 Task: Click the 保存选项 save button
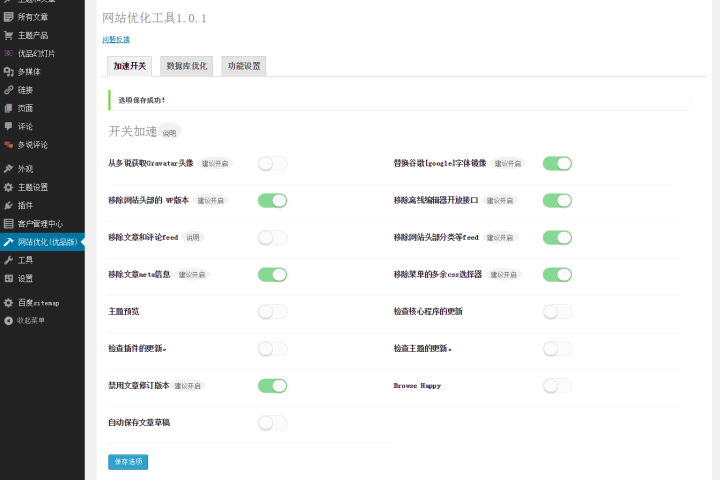pos(128,462)
